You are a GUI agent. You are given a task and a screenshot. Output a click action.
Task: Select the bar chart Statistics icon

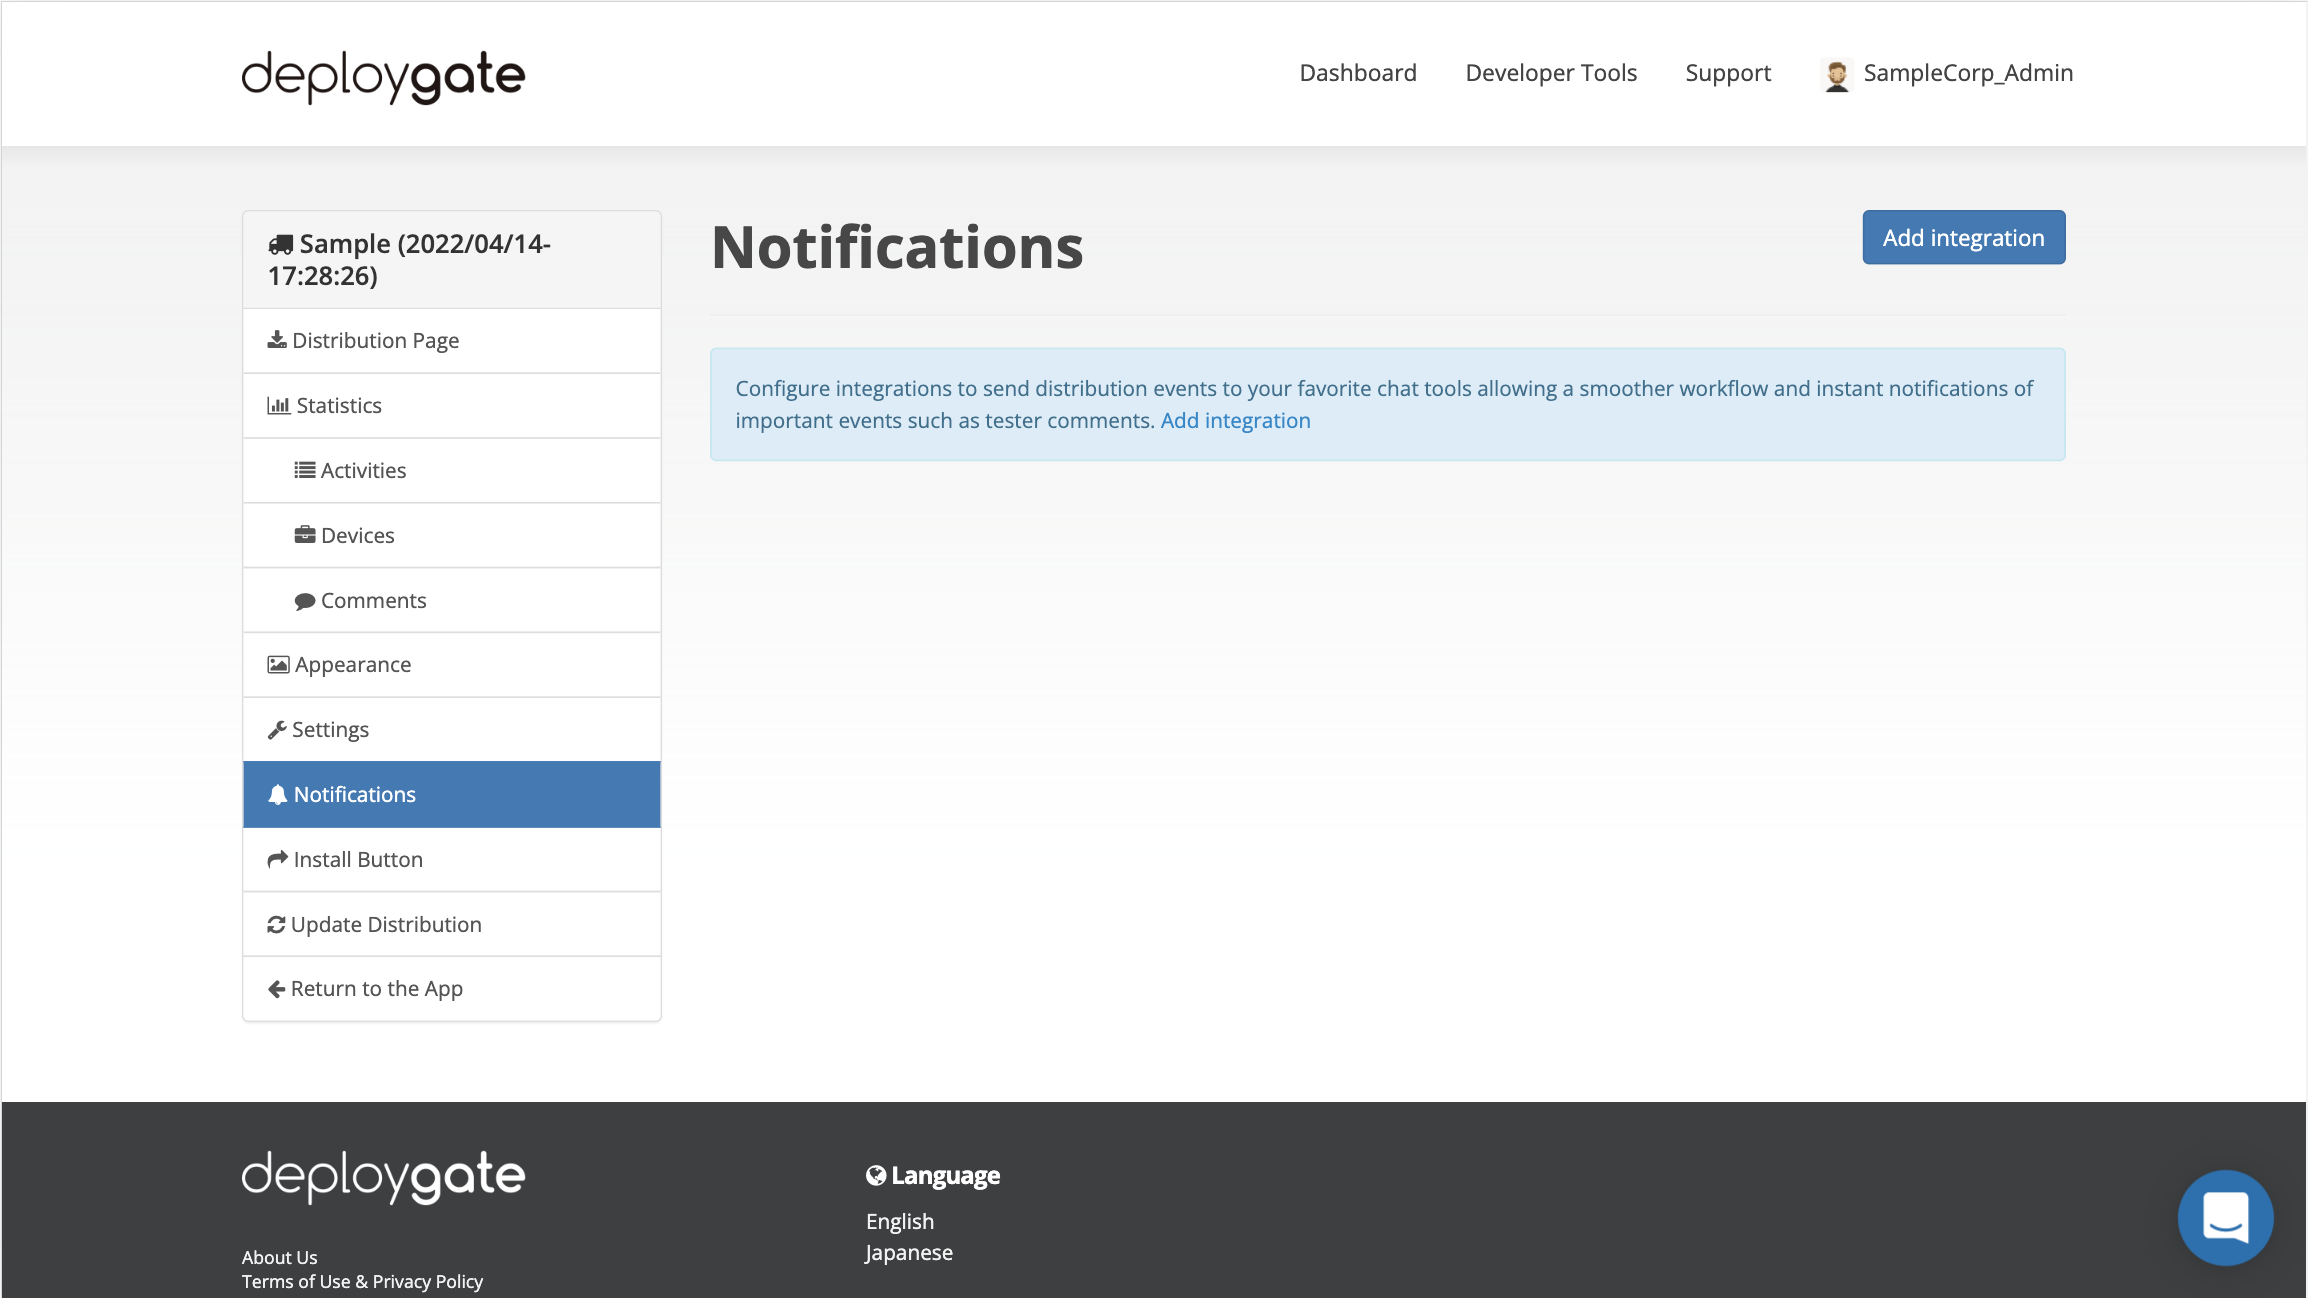[x=278, y=405]
